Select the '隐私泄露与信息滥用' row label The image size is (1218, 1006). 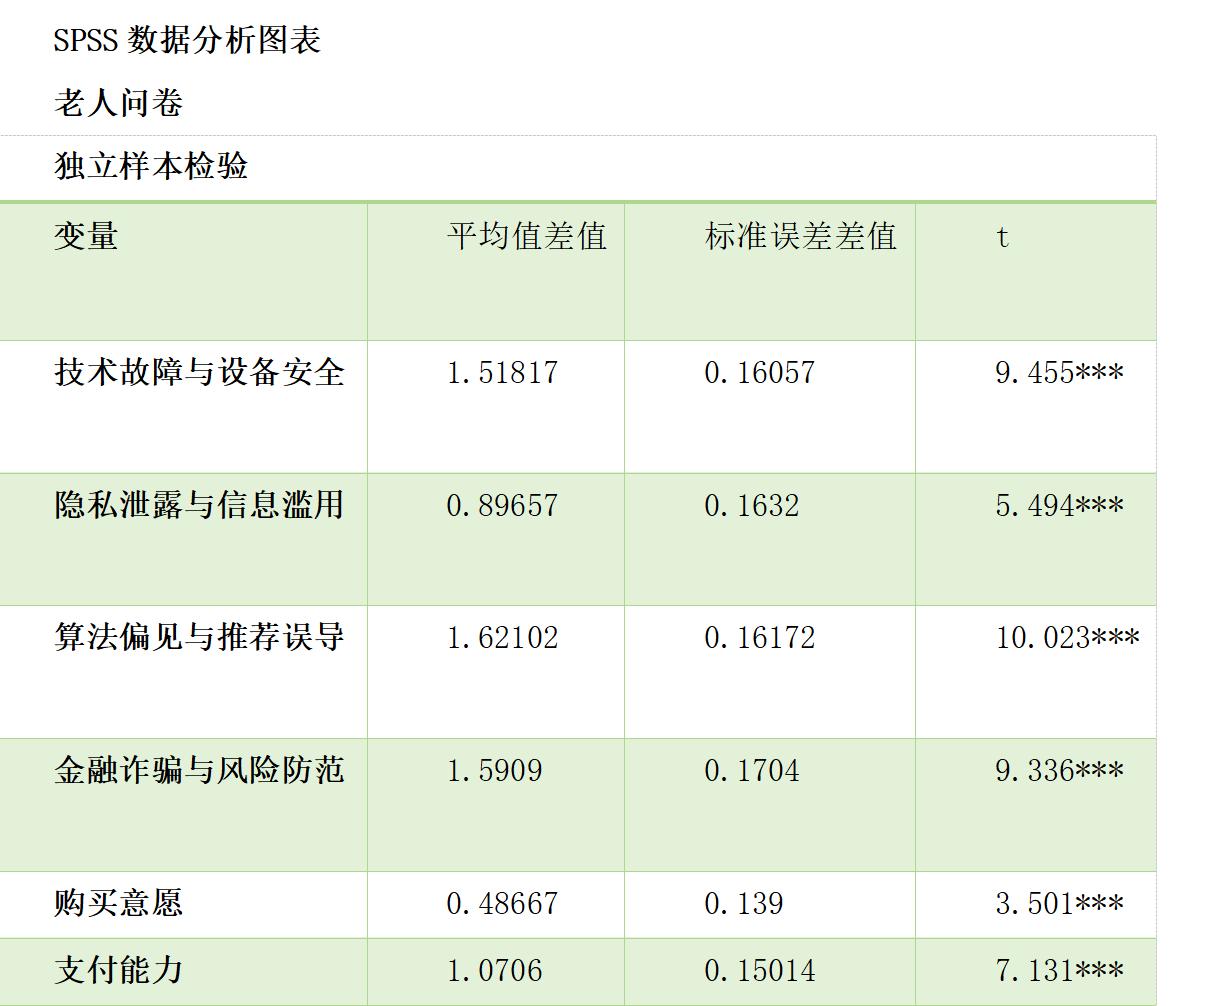pos(199,505)
